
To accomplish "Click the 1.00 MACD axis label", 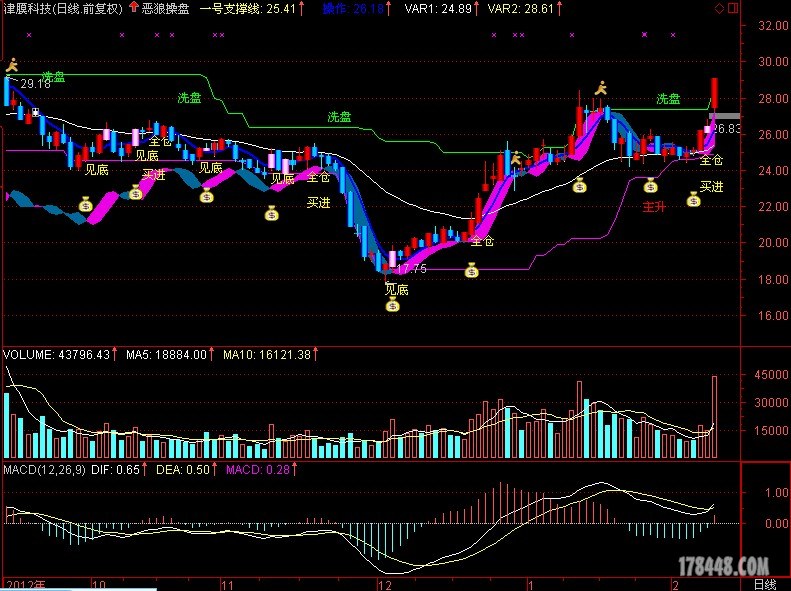I will tap(777, 492).
